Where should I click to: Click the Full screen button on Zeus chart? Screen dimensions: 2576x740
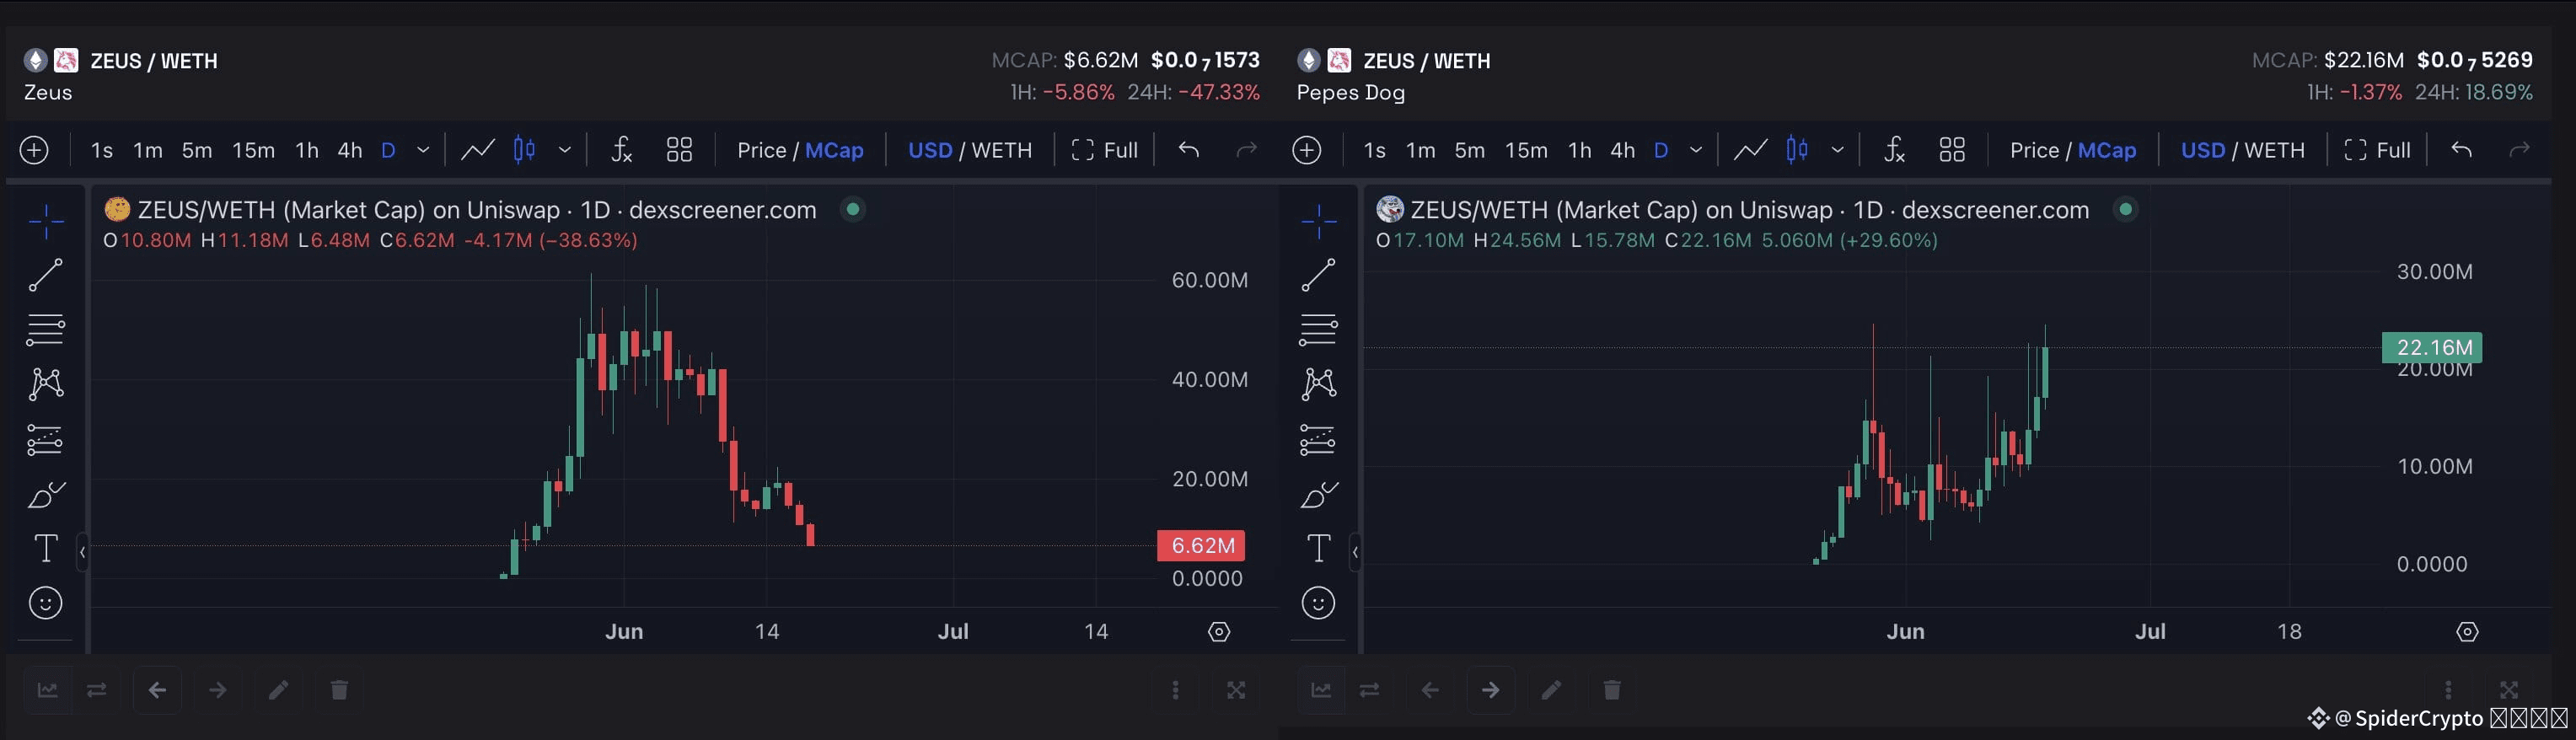(x=1105, y=150)
